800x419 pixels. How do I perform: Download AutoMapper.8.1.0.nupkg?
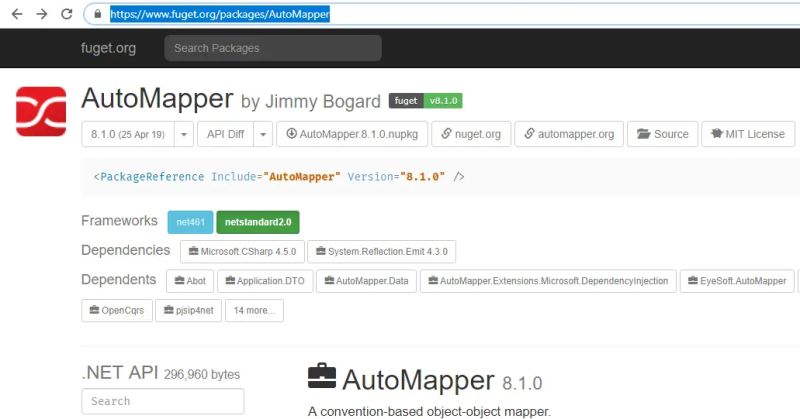tap(352, 134)
